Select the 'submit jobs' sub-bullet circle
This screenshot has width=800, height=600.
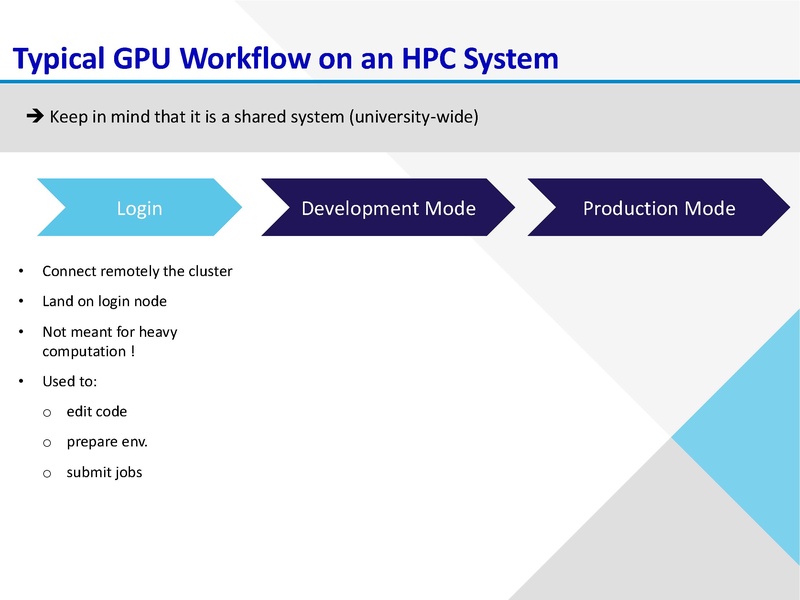coord(45,471)
